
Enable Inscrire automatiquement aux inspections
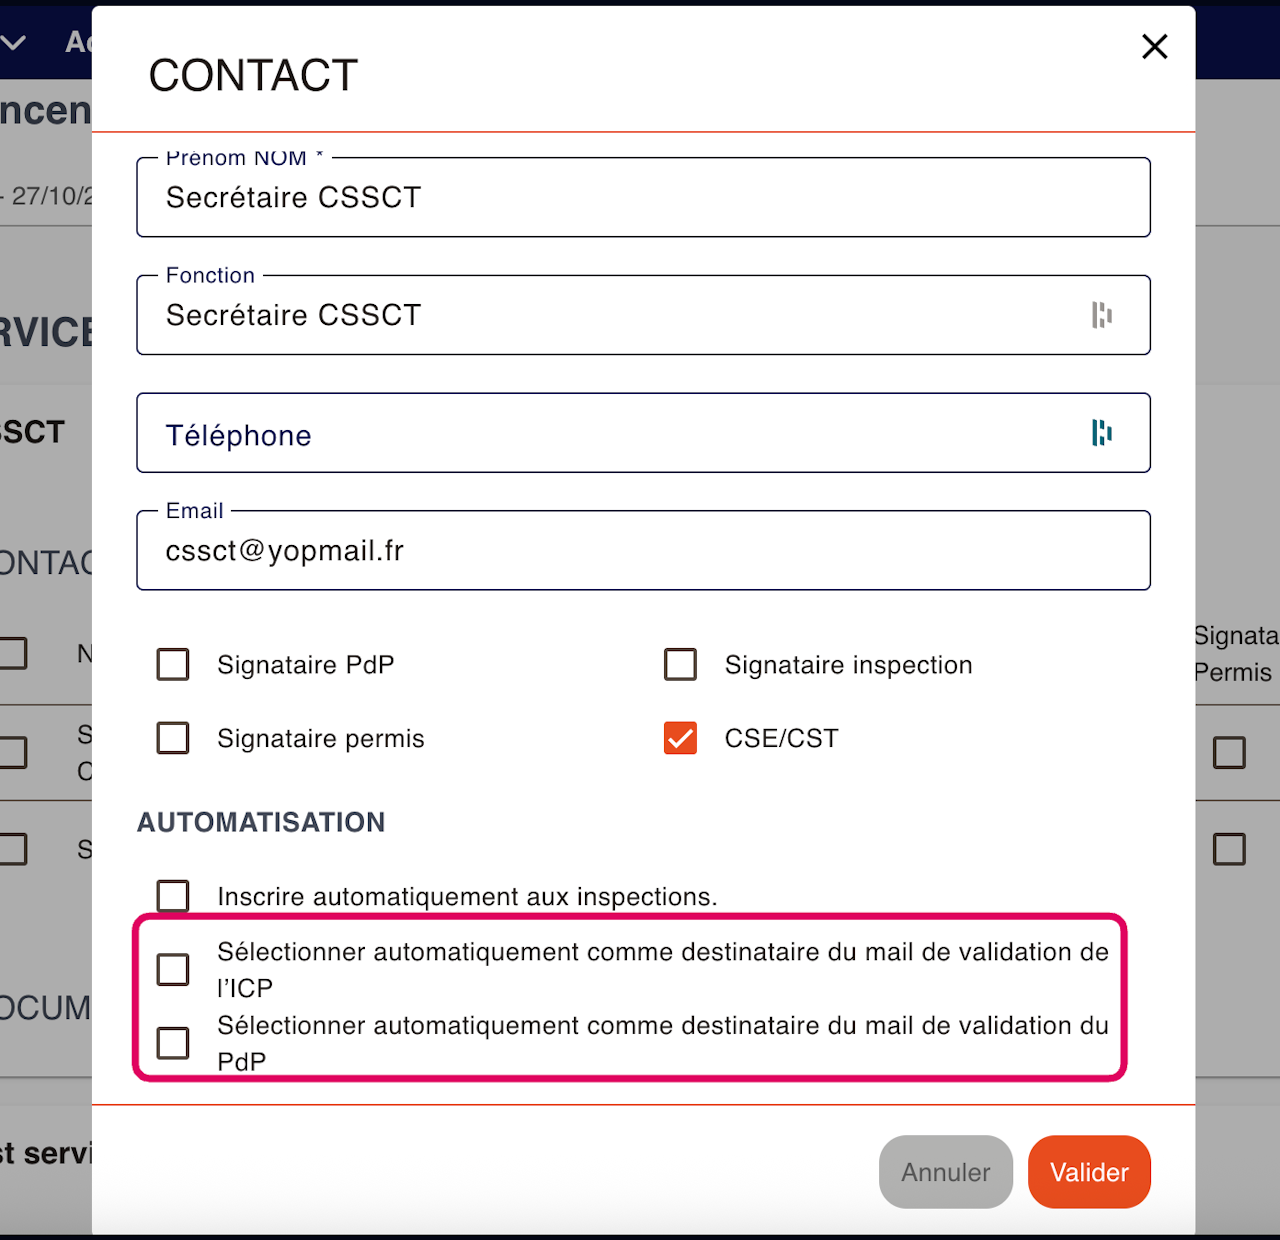[x=173, y=896]
